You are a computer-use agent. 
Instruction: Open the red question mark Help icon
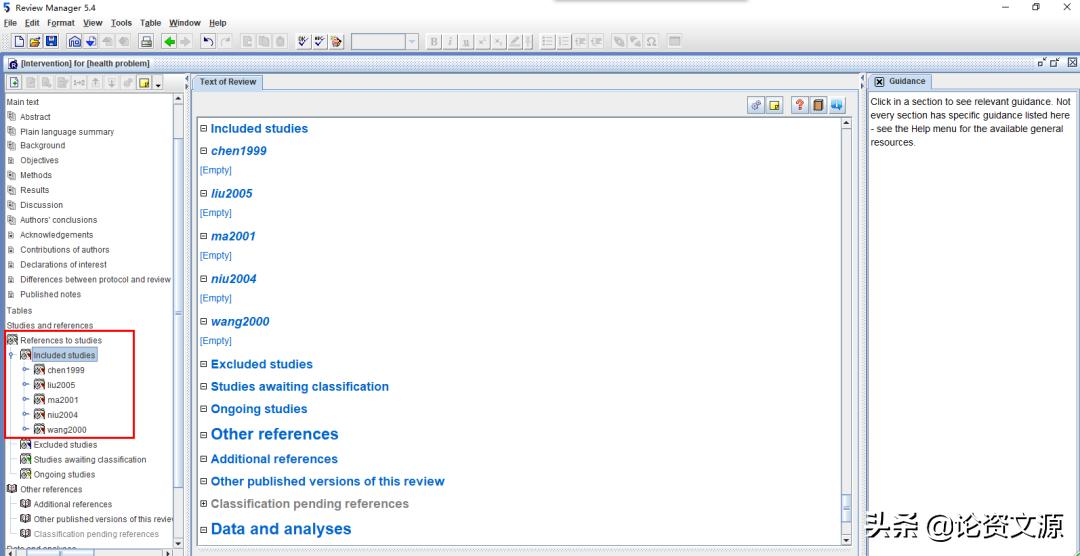800,105
